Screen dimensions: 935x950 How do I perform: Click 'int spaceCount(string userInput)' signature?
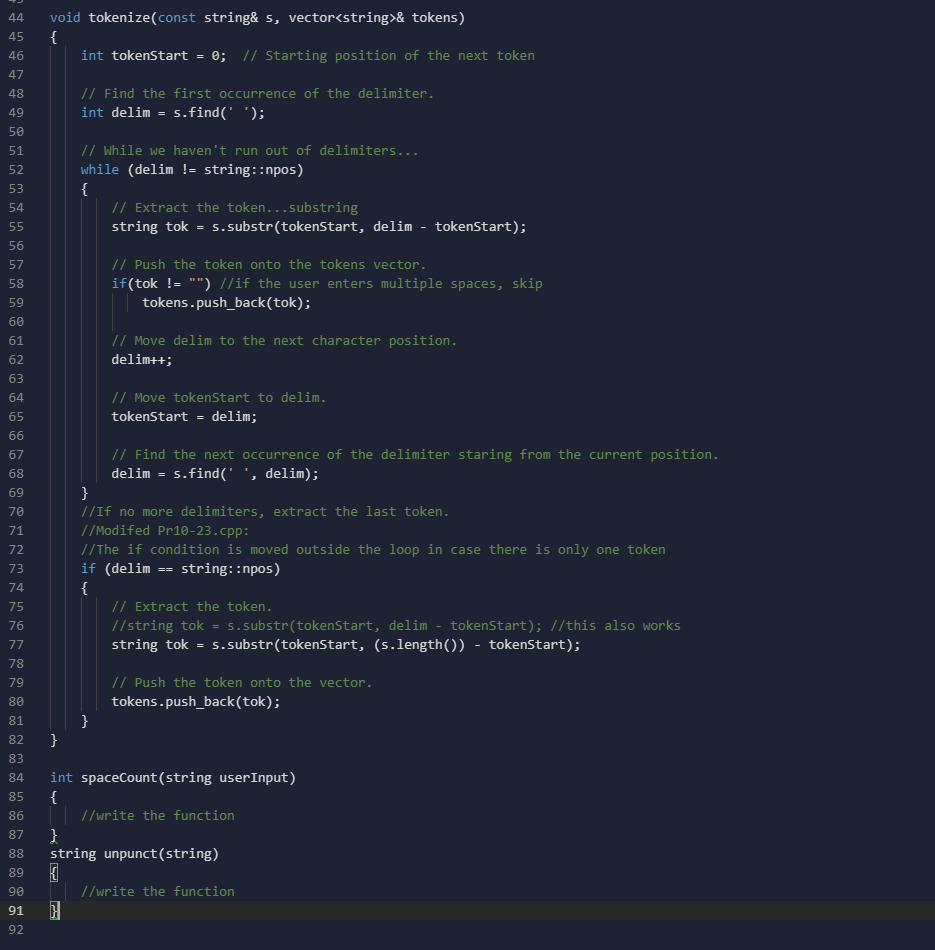173,778
